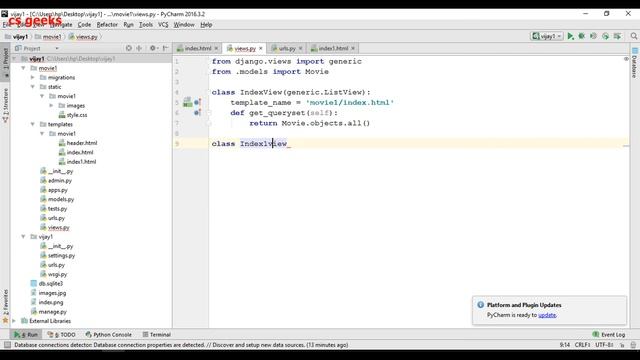Open the Window menu
The height and width of the screenshot is (360, 640).
pyautogui.click(x=184, y=24)
